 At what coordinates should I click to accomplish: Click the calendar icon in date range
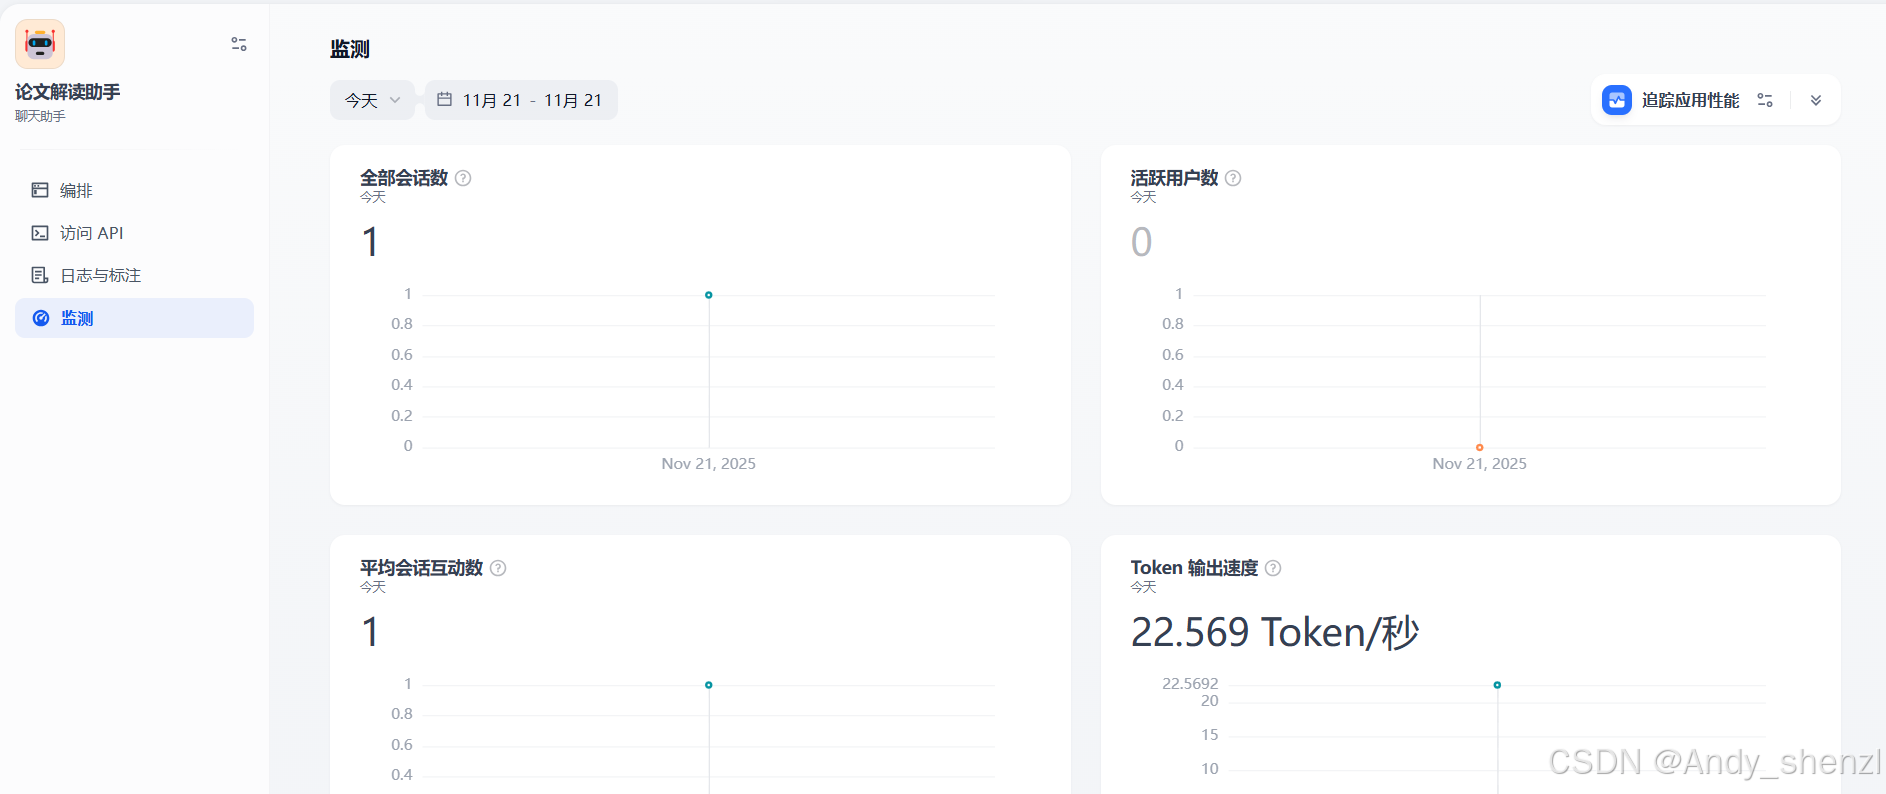point(445,99)
